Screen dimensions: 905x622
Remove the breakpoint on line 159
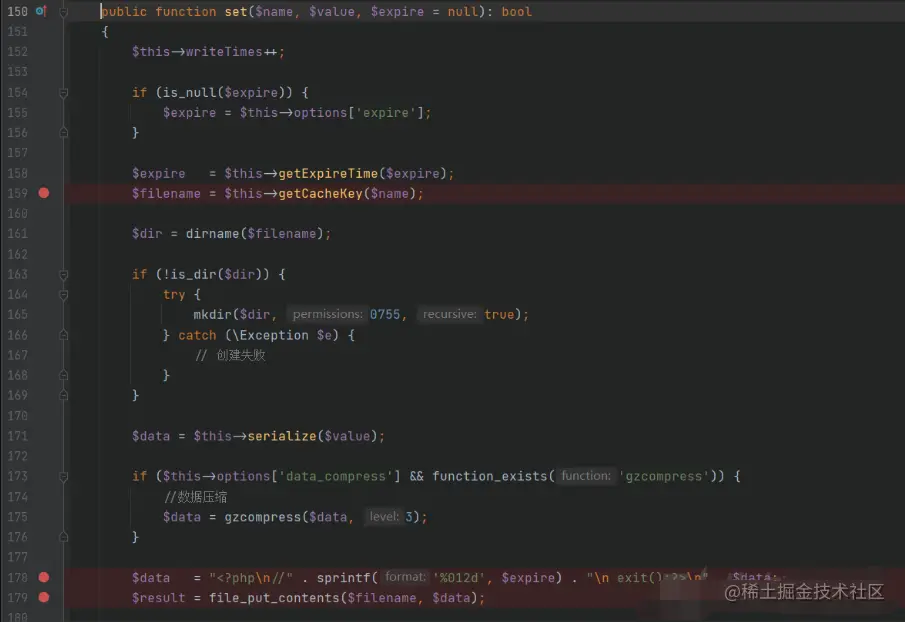pyautogui.click(x=44, y=193)
